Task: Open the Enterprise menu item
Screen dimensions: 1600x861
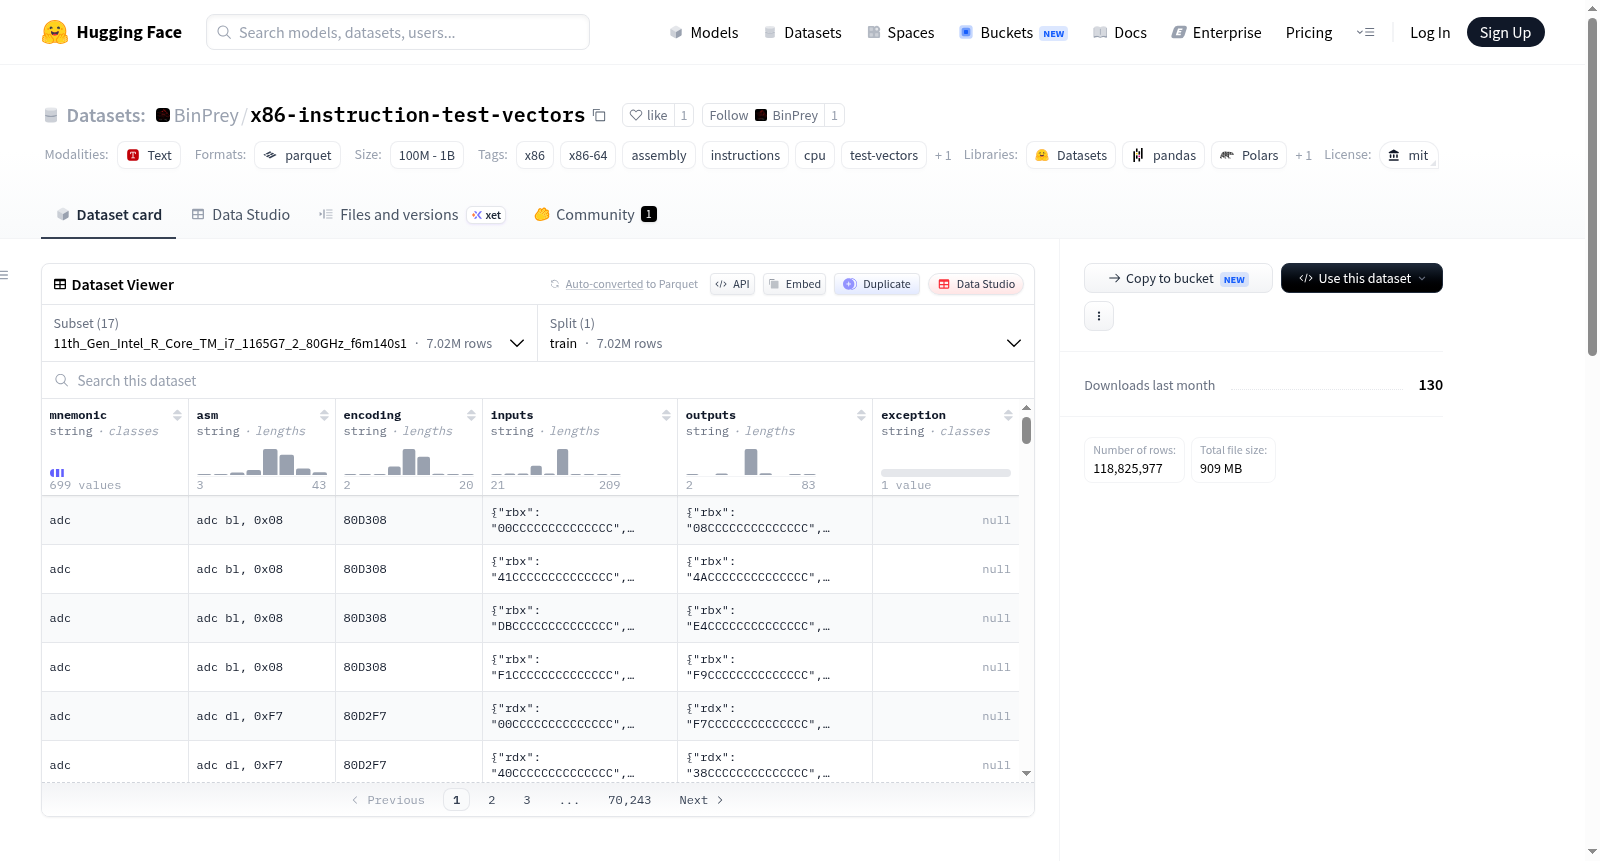Action: (1216, 32)
